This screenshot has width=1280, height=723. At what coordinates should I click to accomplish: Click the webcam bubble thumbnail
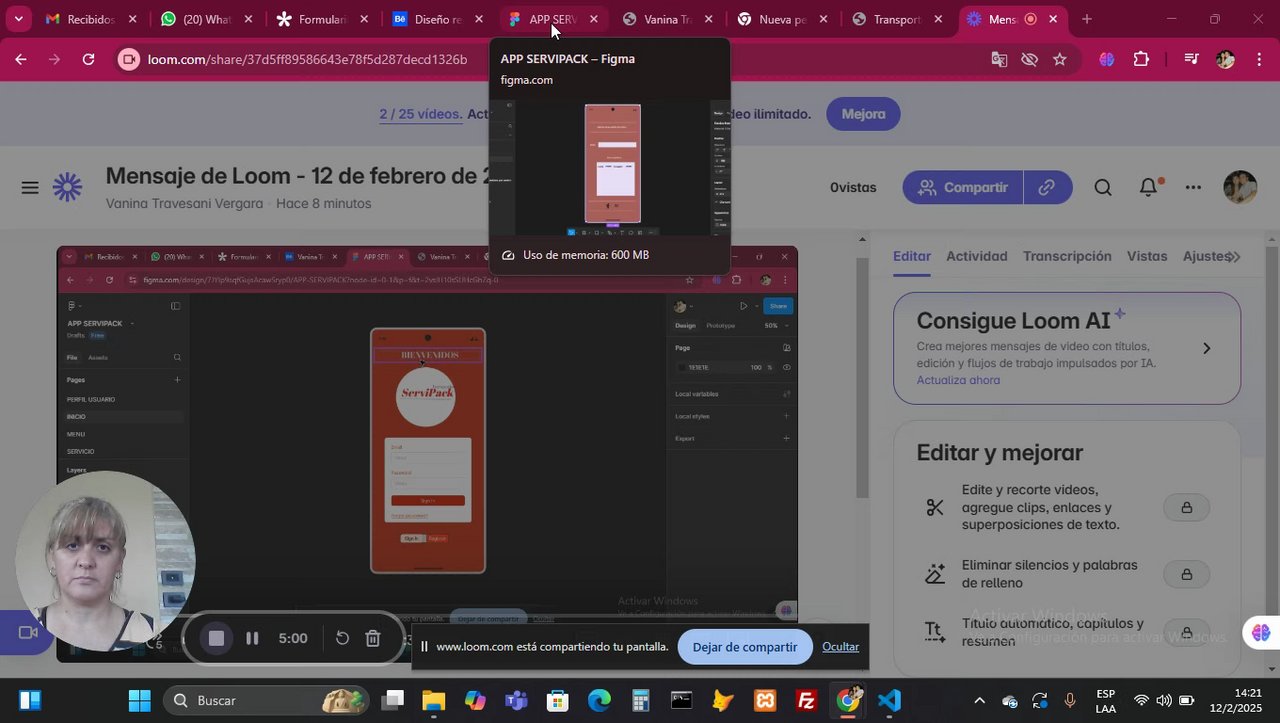coord(105,561)
